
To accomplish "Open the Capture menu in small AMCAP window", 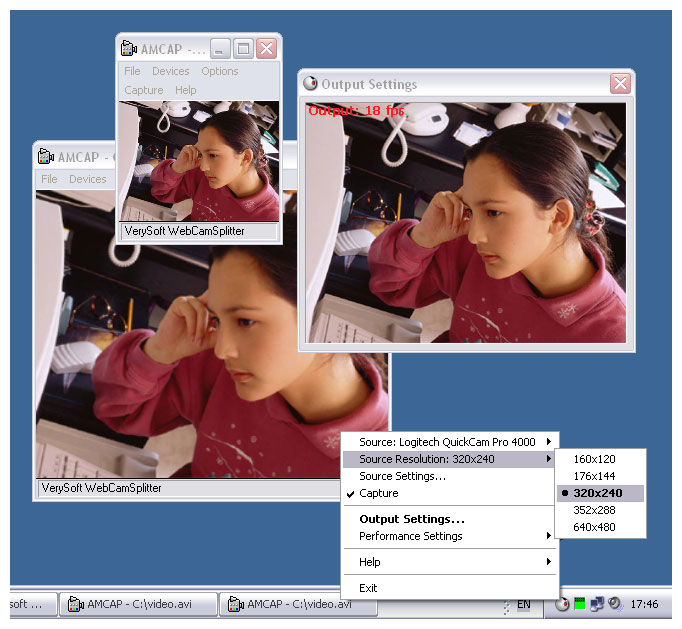I will coord(144,90).
